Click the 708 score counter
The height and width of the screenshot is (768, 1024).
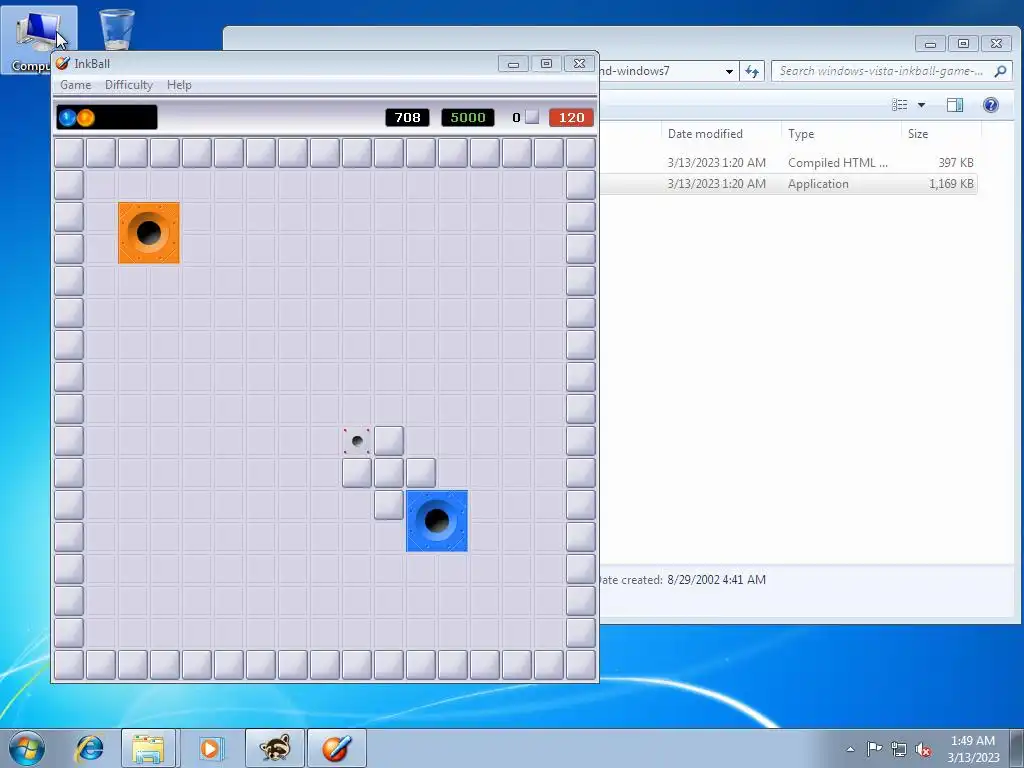[408, 118]
